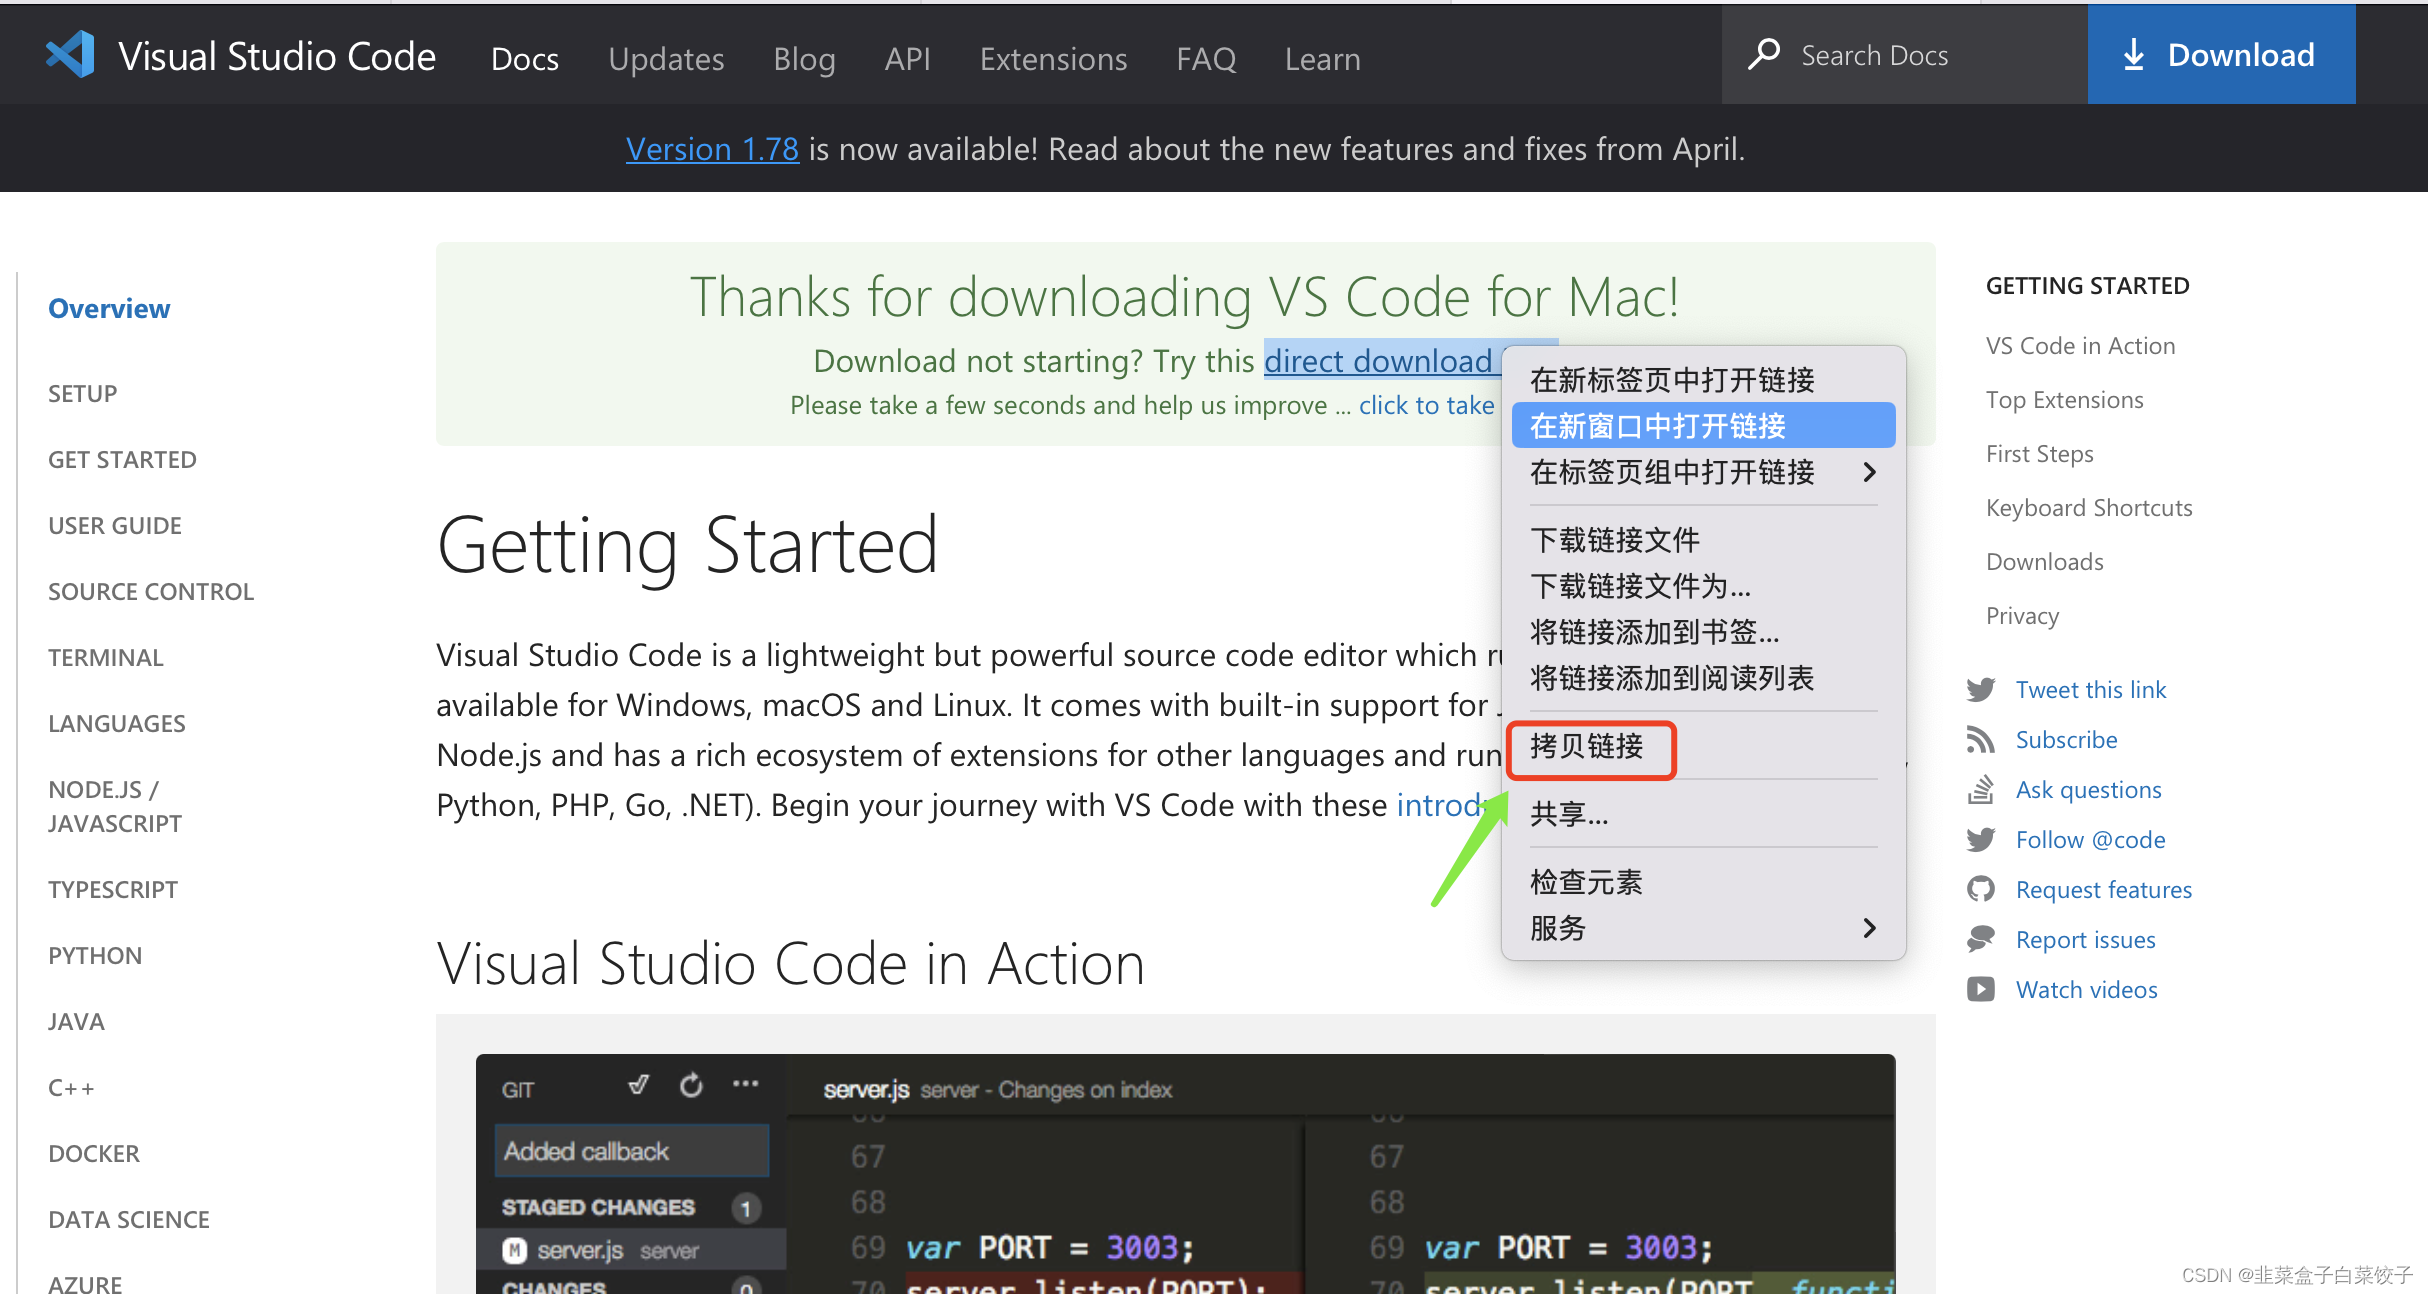Open the LANGUAGES sidebar section
Screen dimensions: 2428x1294
[117, 723]
